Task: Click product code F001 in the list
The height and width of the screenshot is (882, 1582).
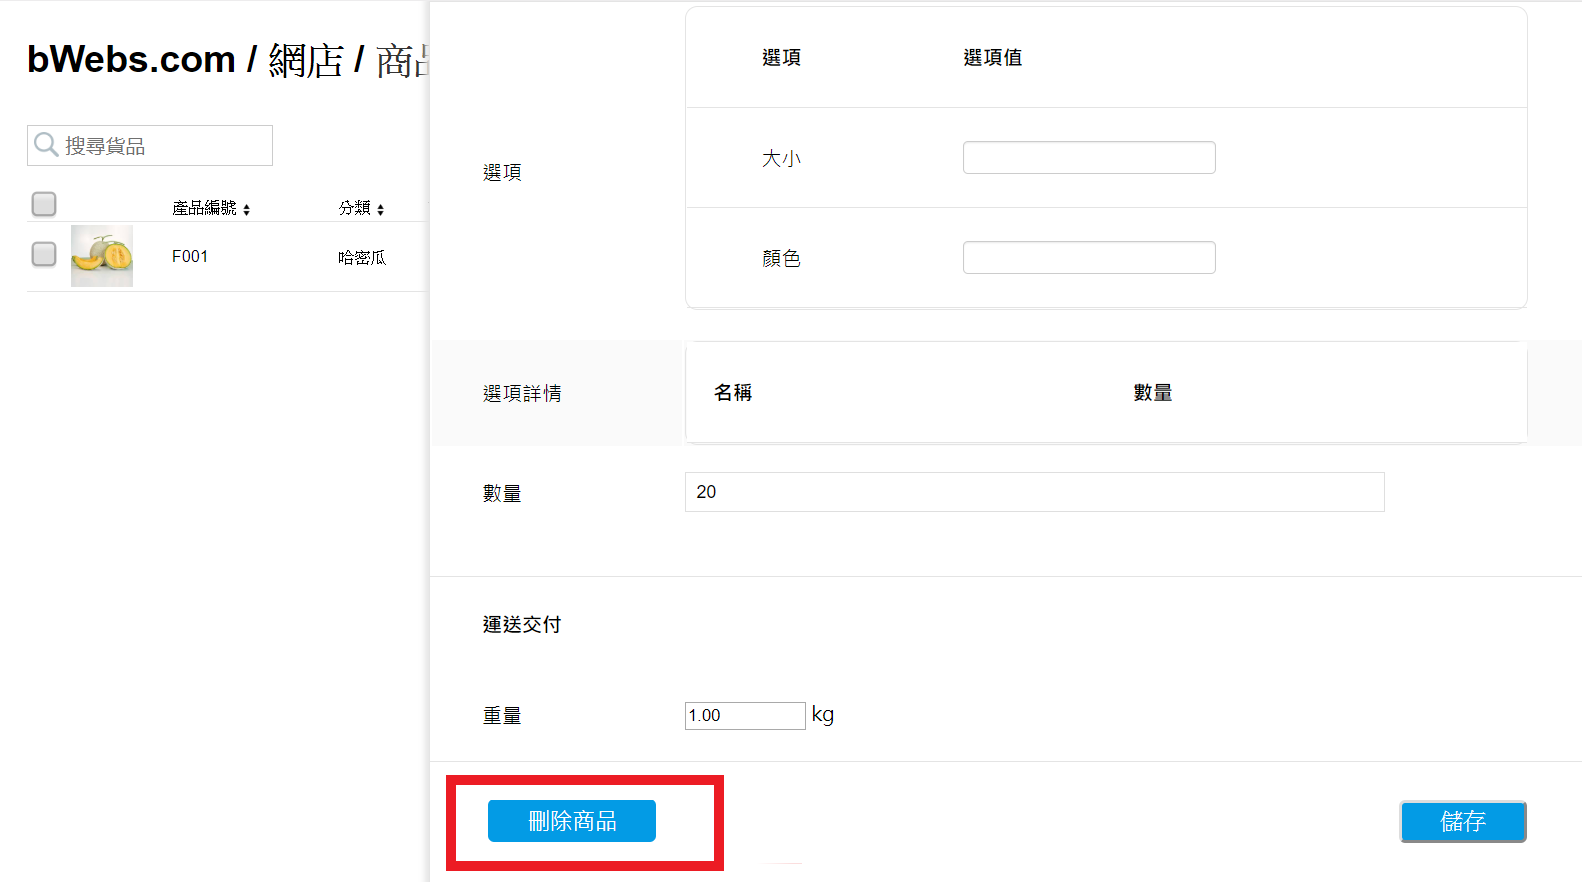Action: 190,256
